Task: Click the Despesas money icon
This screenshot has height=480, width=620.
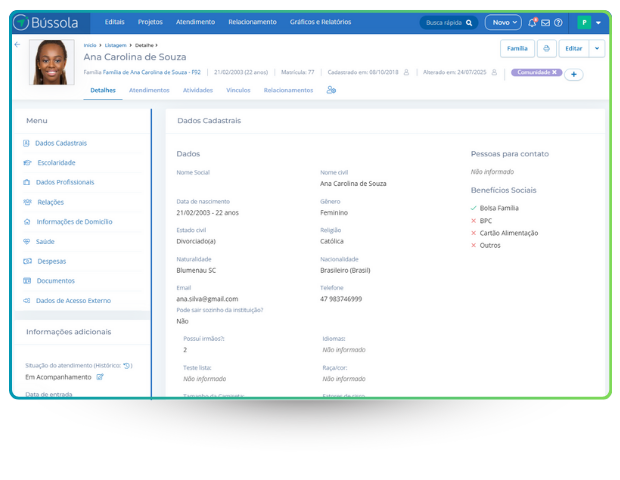Action: point(27,261)
